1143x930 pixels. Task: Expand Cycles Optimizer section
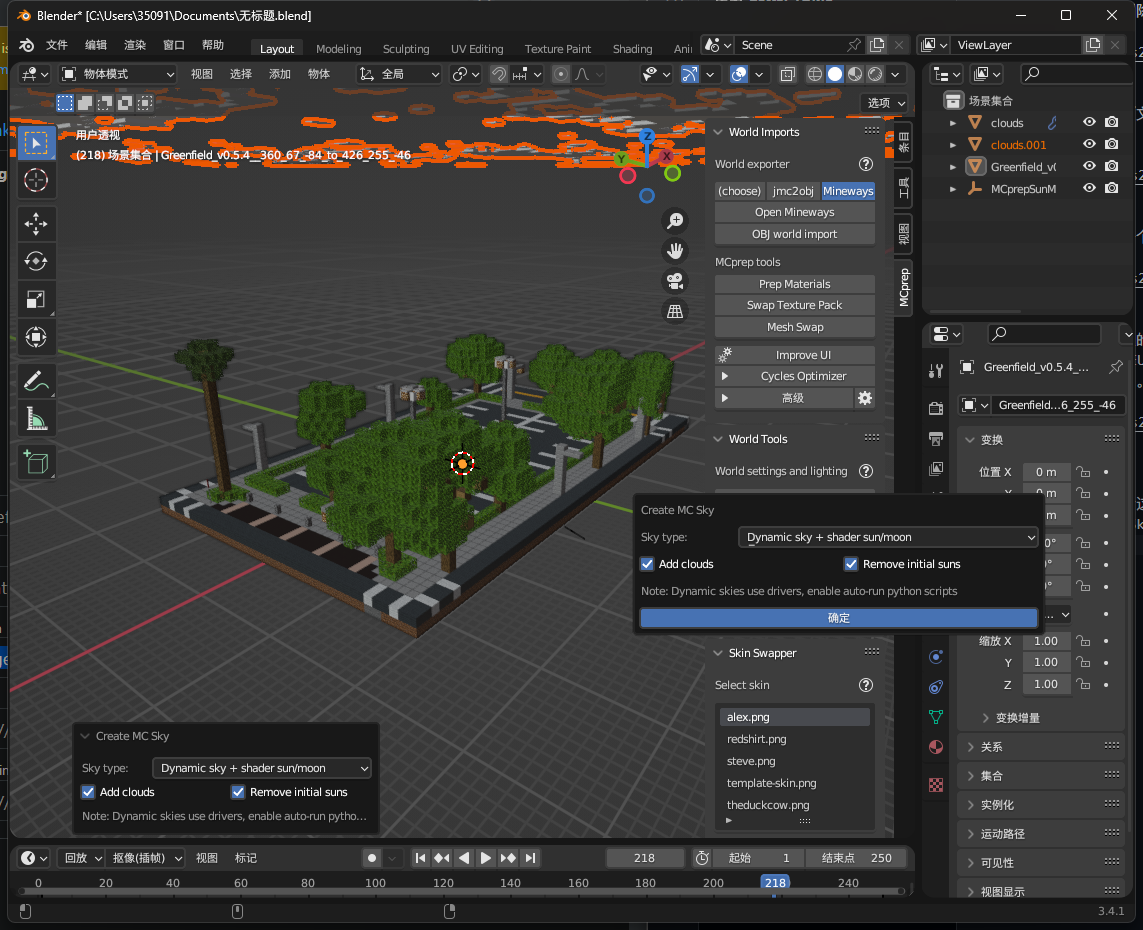725,376
